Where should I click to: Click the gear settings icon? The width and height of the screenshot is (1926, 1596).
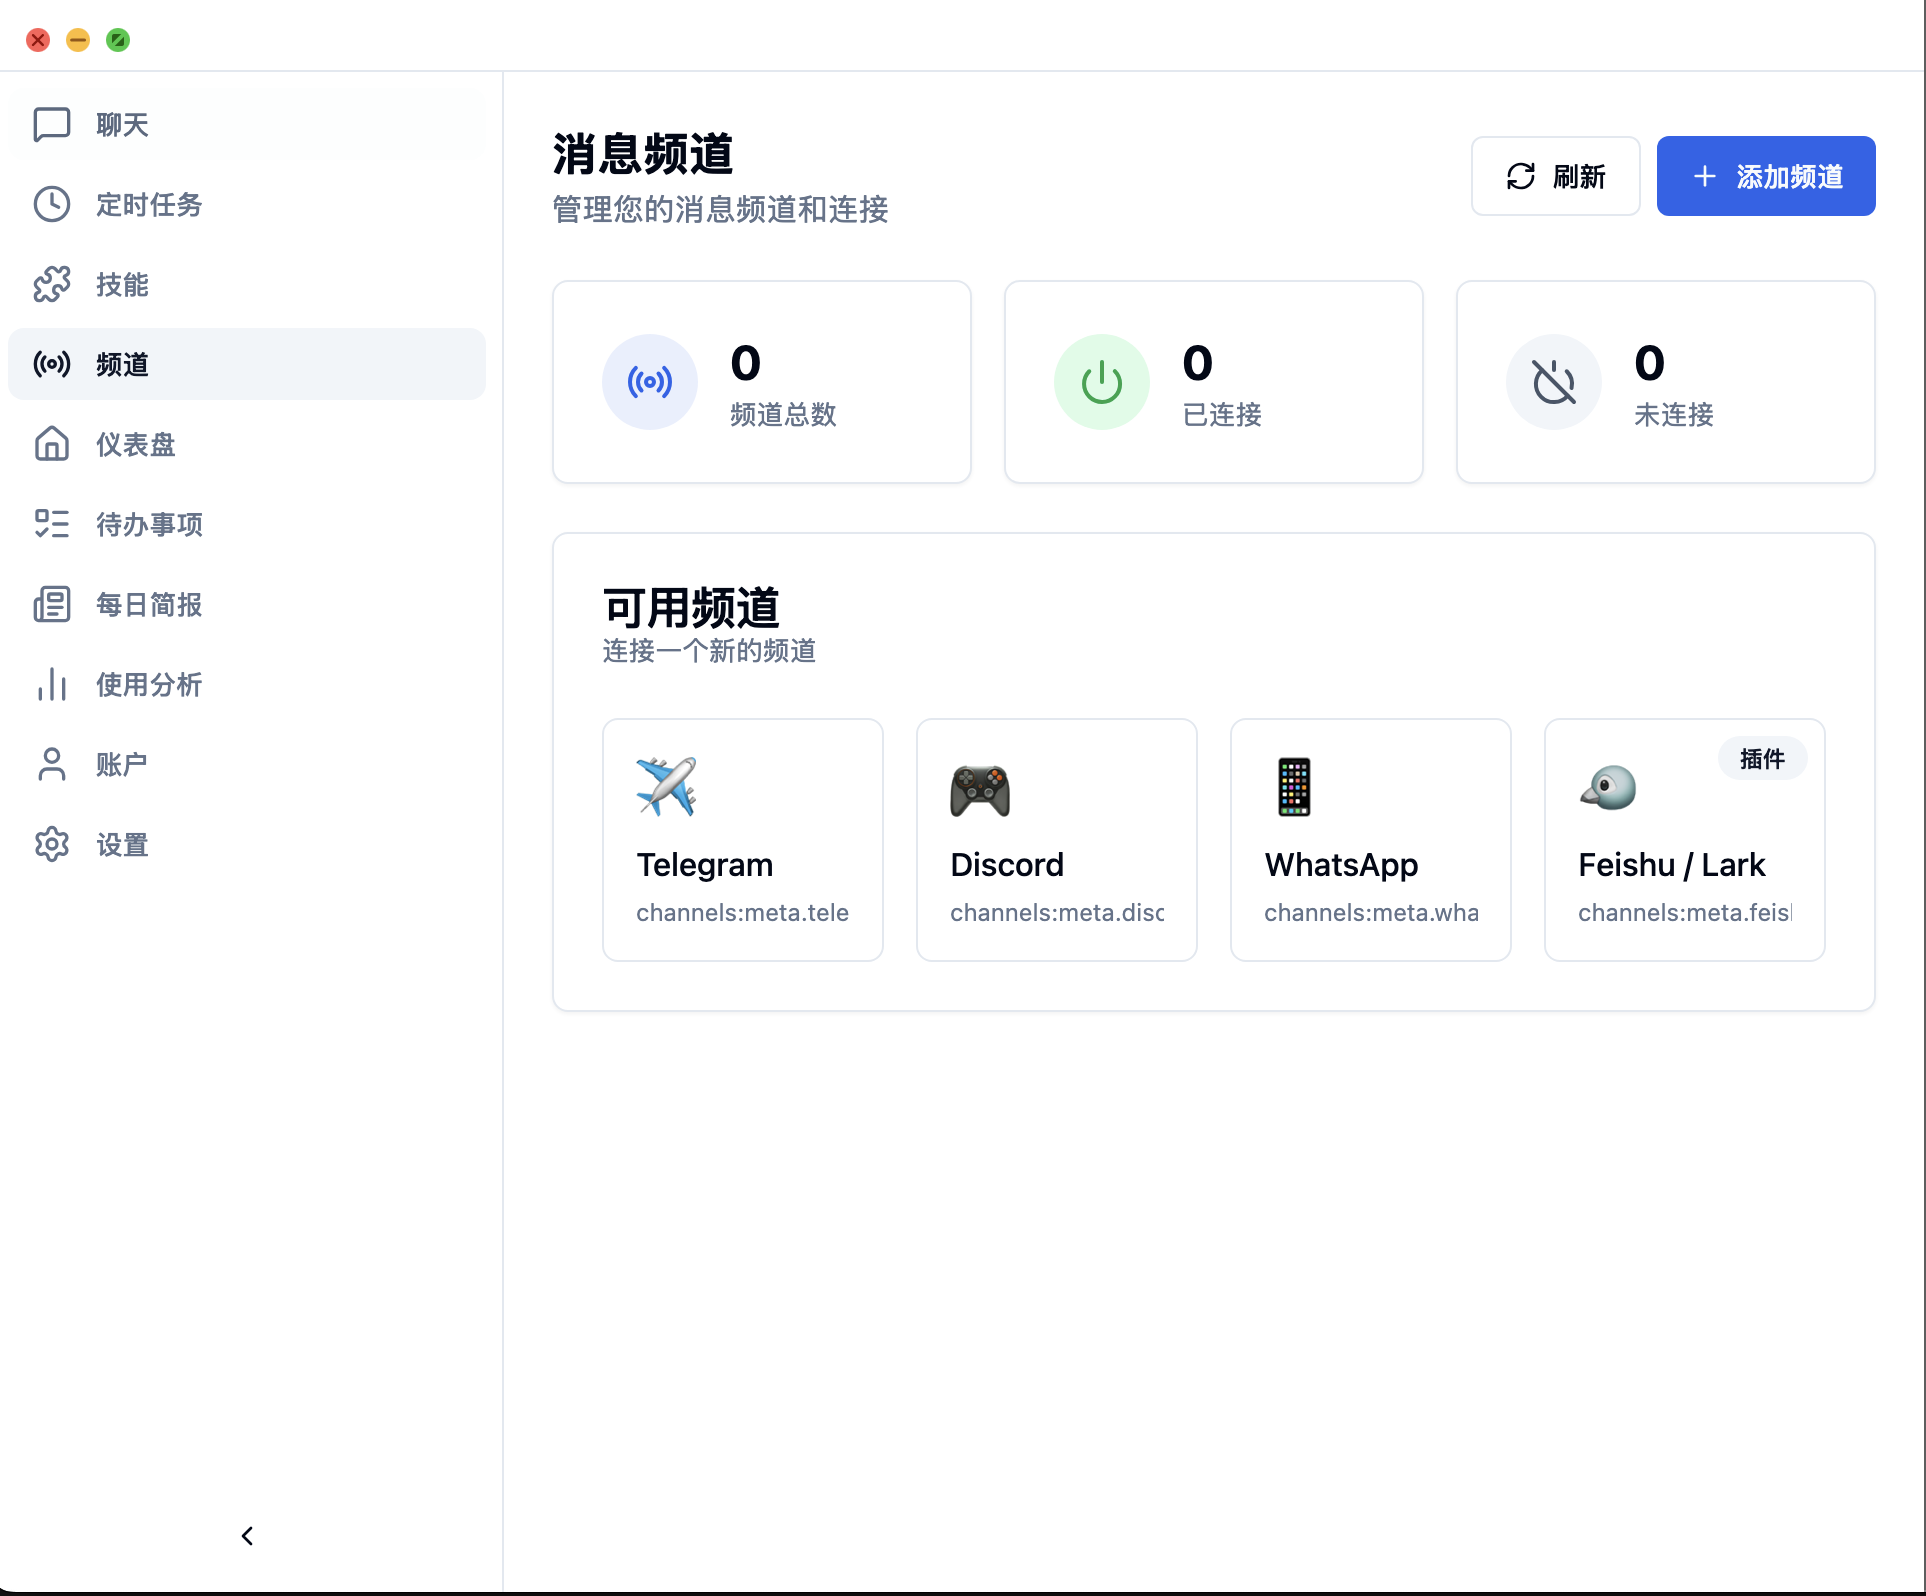(52, 845)
